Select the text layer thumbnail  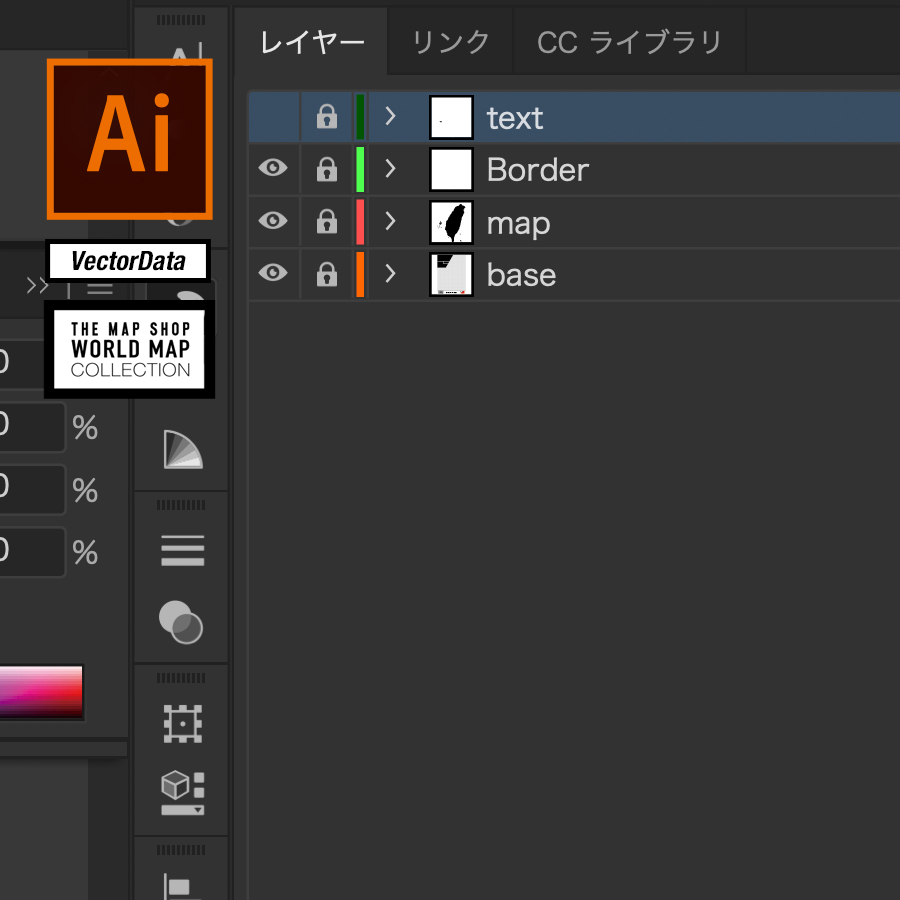(451, 117)
